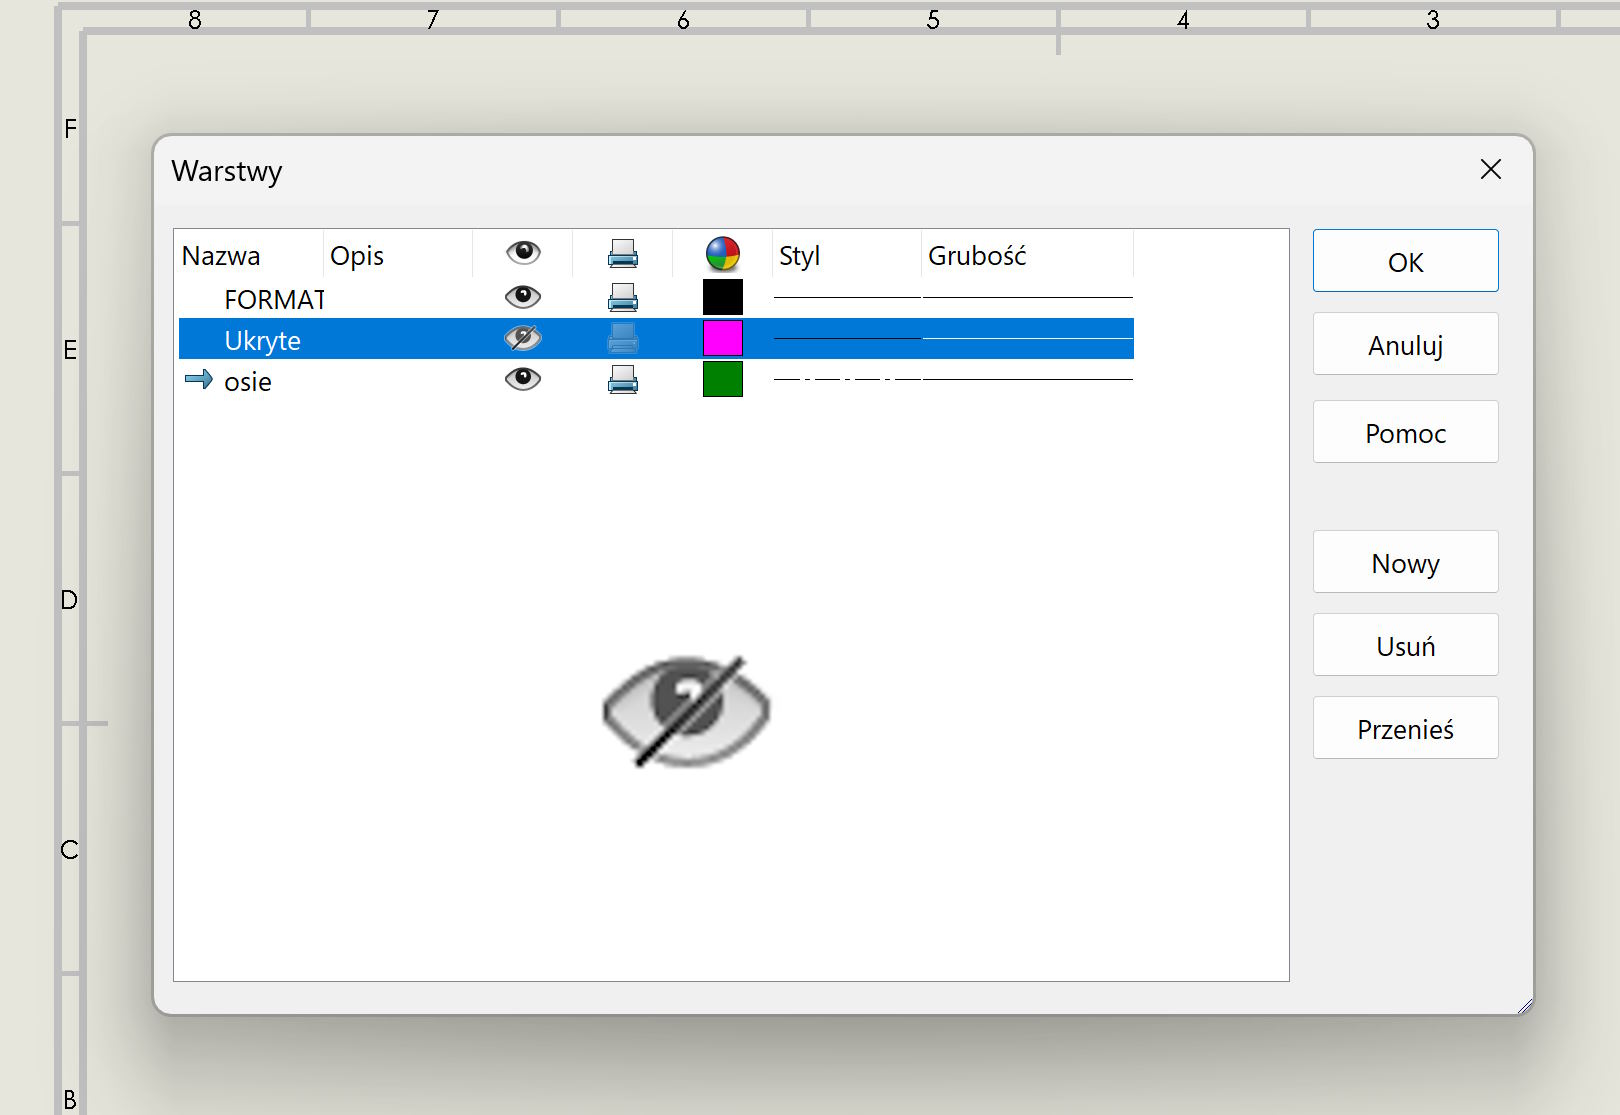
Task: Create a layer with Nowy button
Action: tap(1405, 563)
